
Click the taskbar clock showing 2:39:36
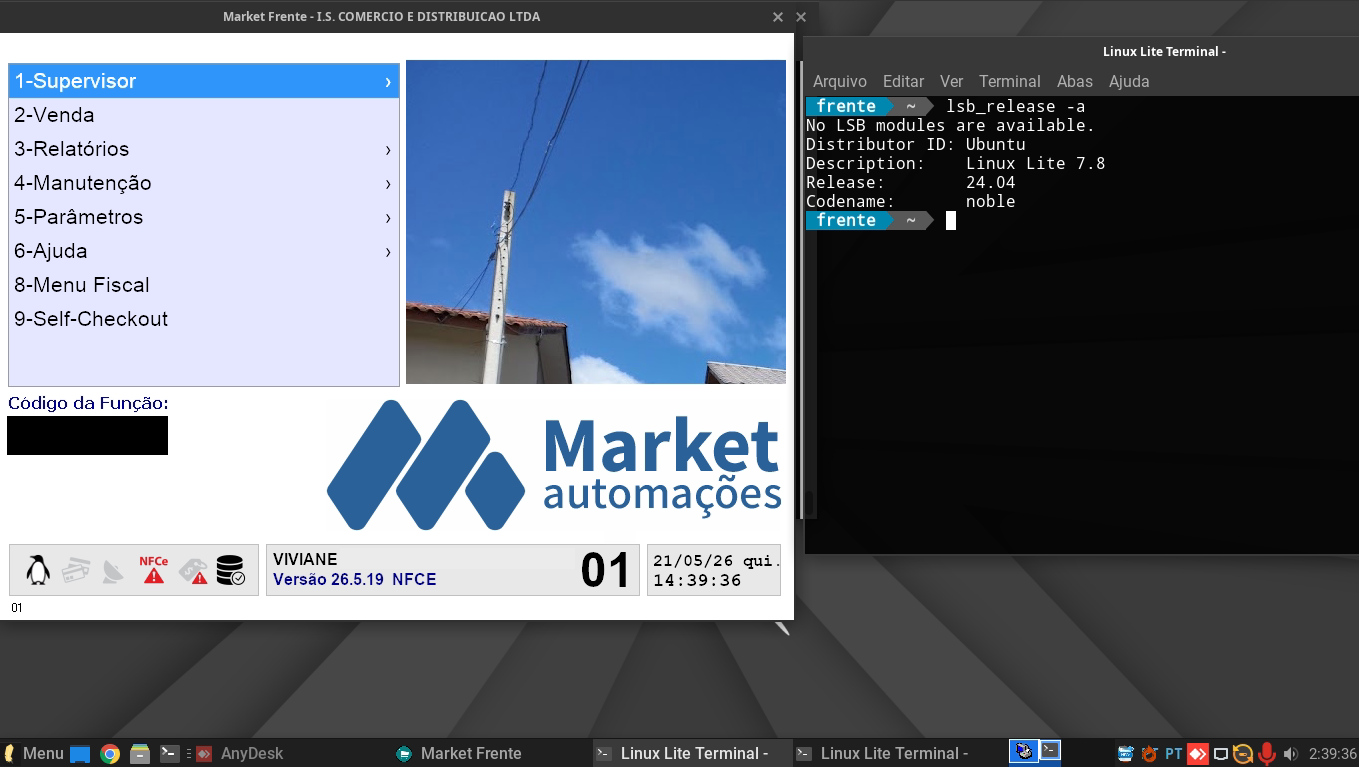tap(1332, 754)
